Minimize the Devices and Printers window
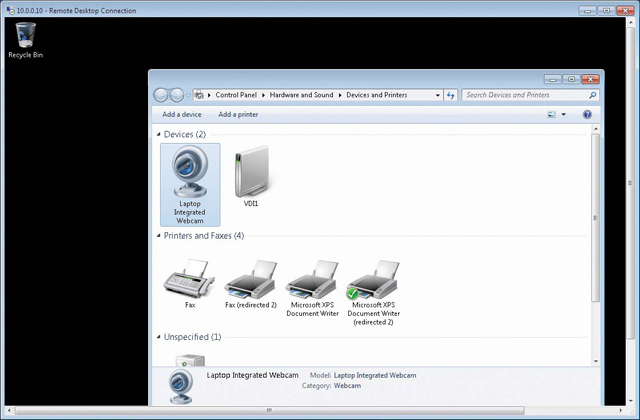 click(553, 79)
